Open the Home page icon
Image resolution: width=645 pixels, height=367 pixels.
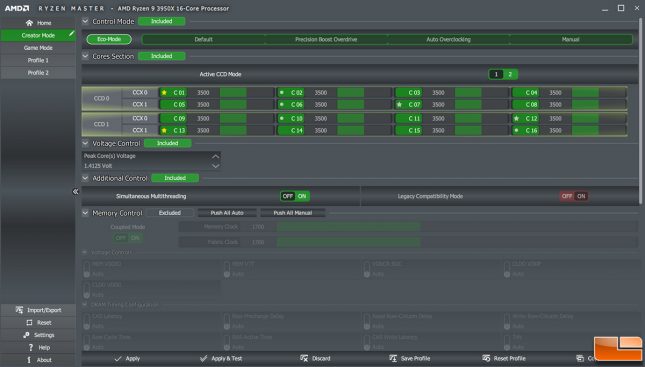[x=29, y=23]
